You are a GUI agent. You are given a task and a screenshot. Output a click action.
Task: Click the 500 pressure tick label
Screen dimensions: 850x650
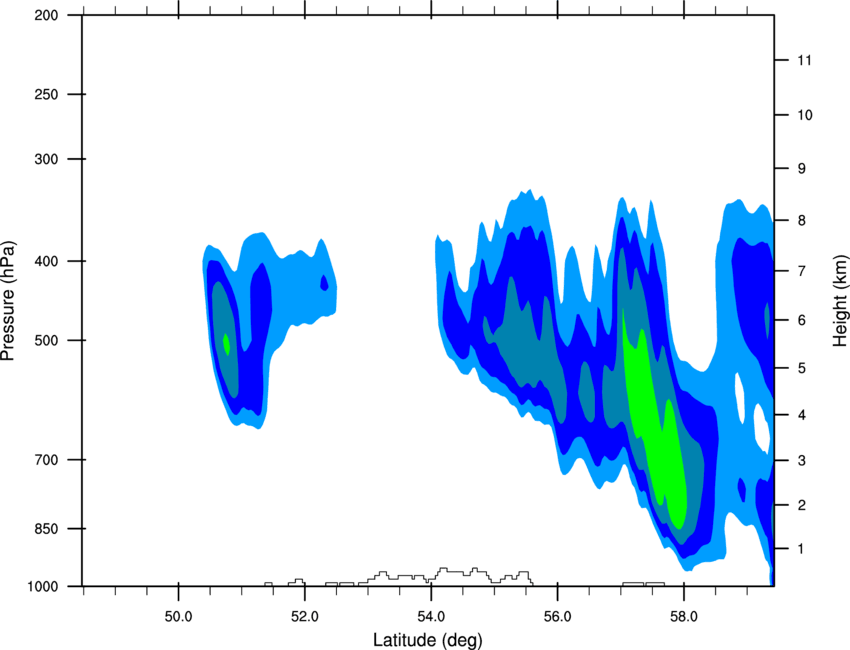47,340
